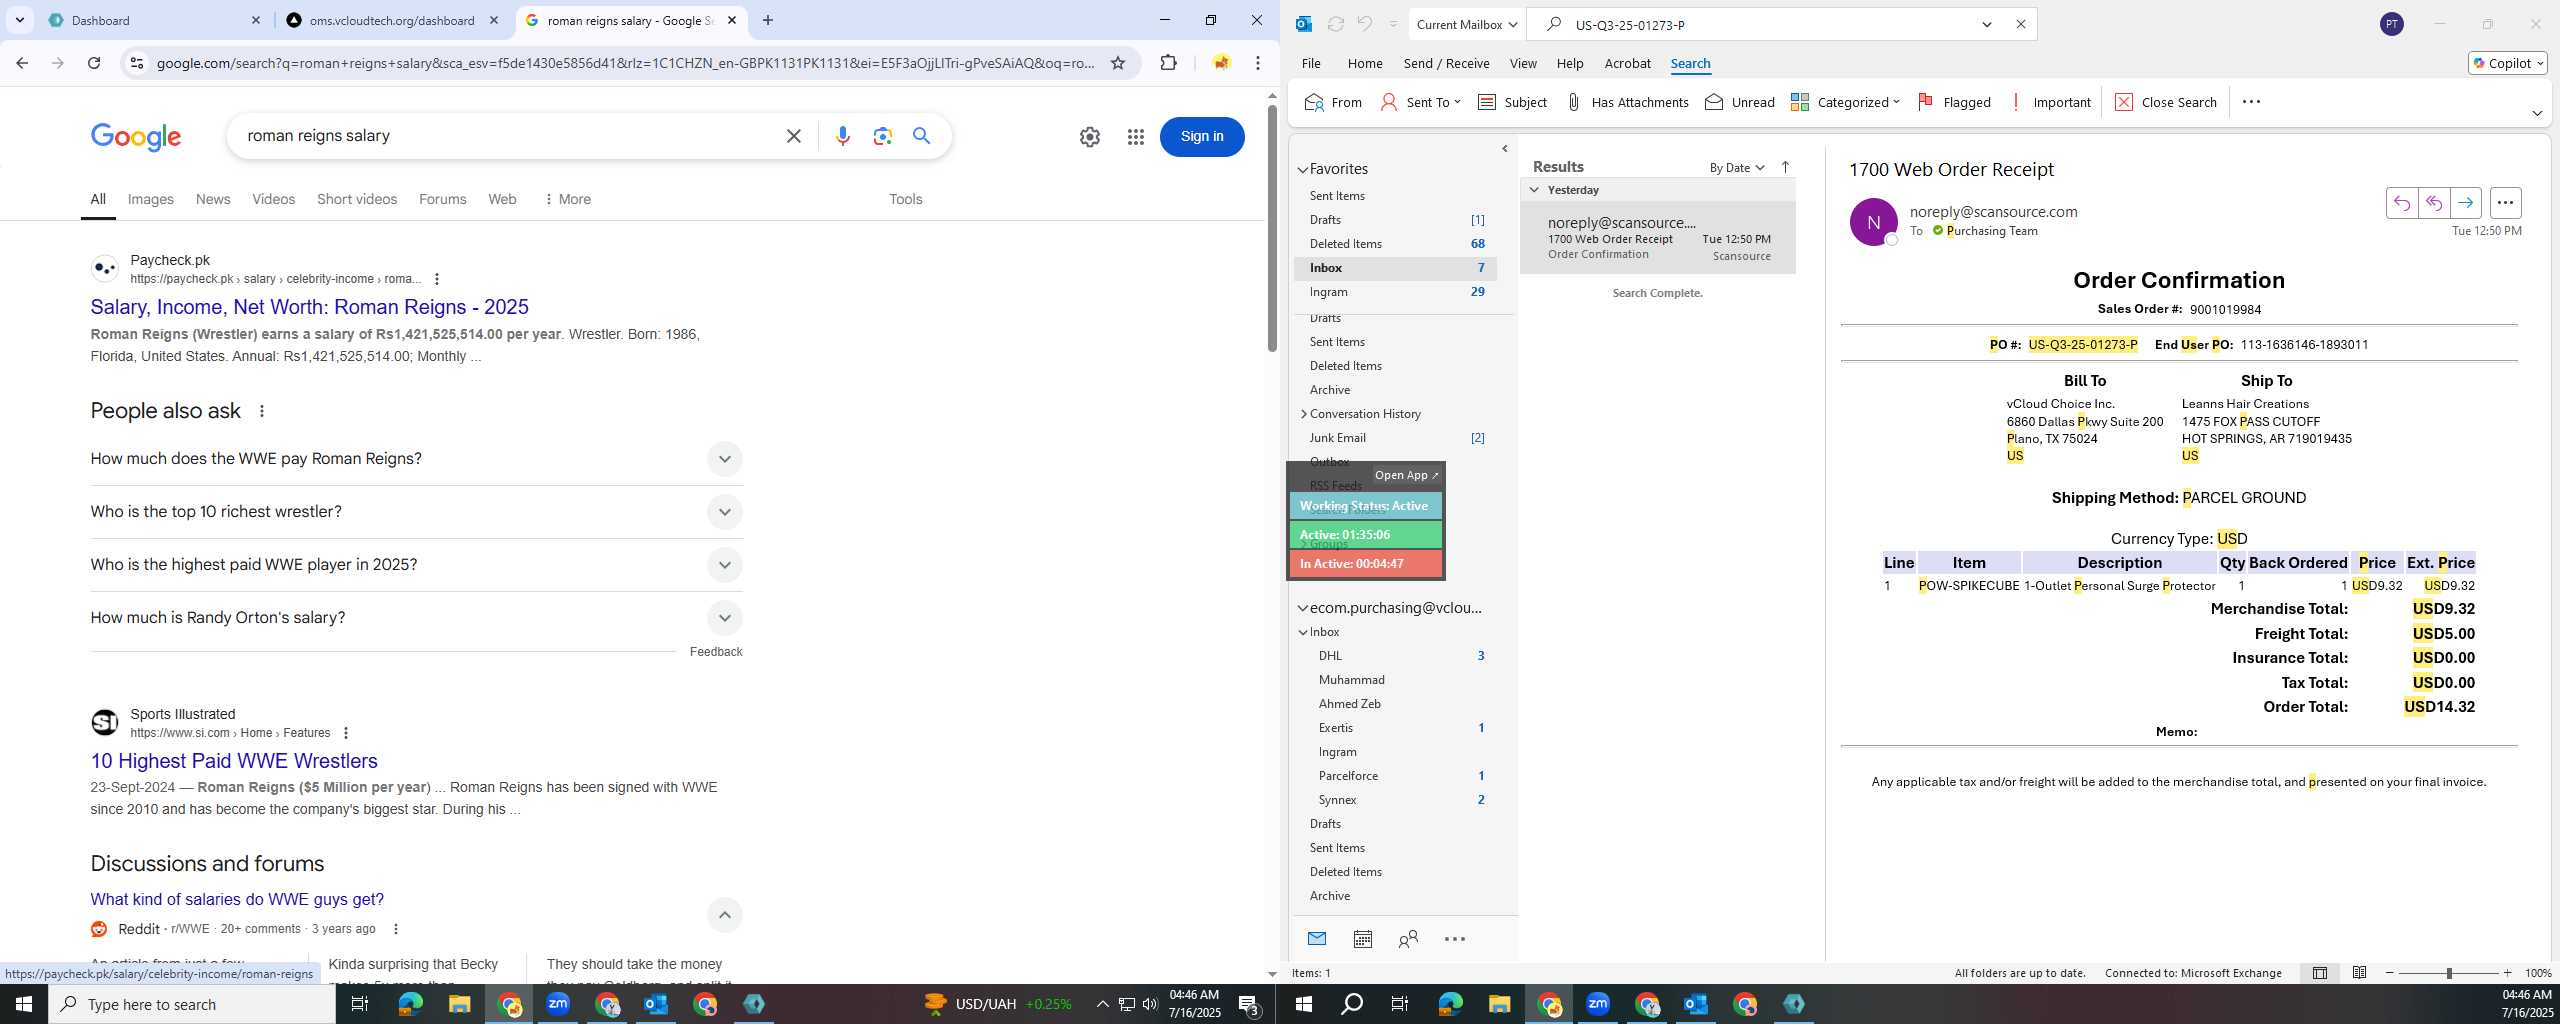Filter search by From sender

pos(1333,102)
